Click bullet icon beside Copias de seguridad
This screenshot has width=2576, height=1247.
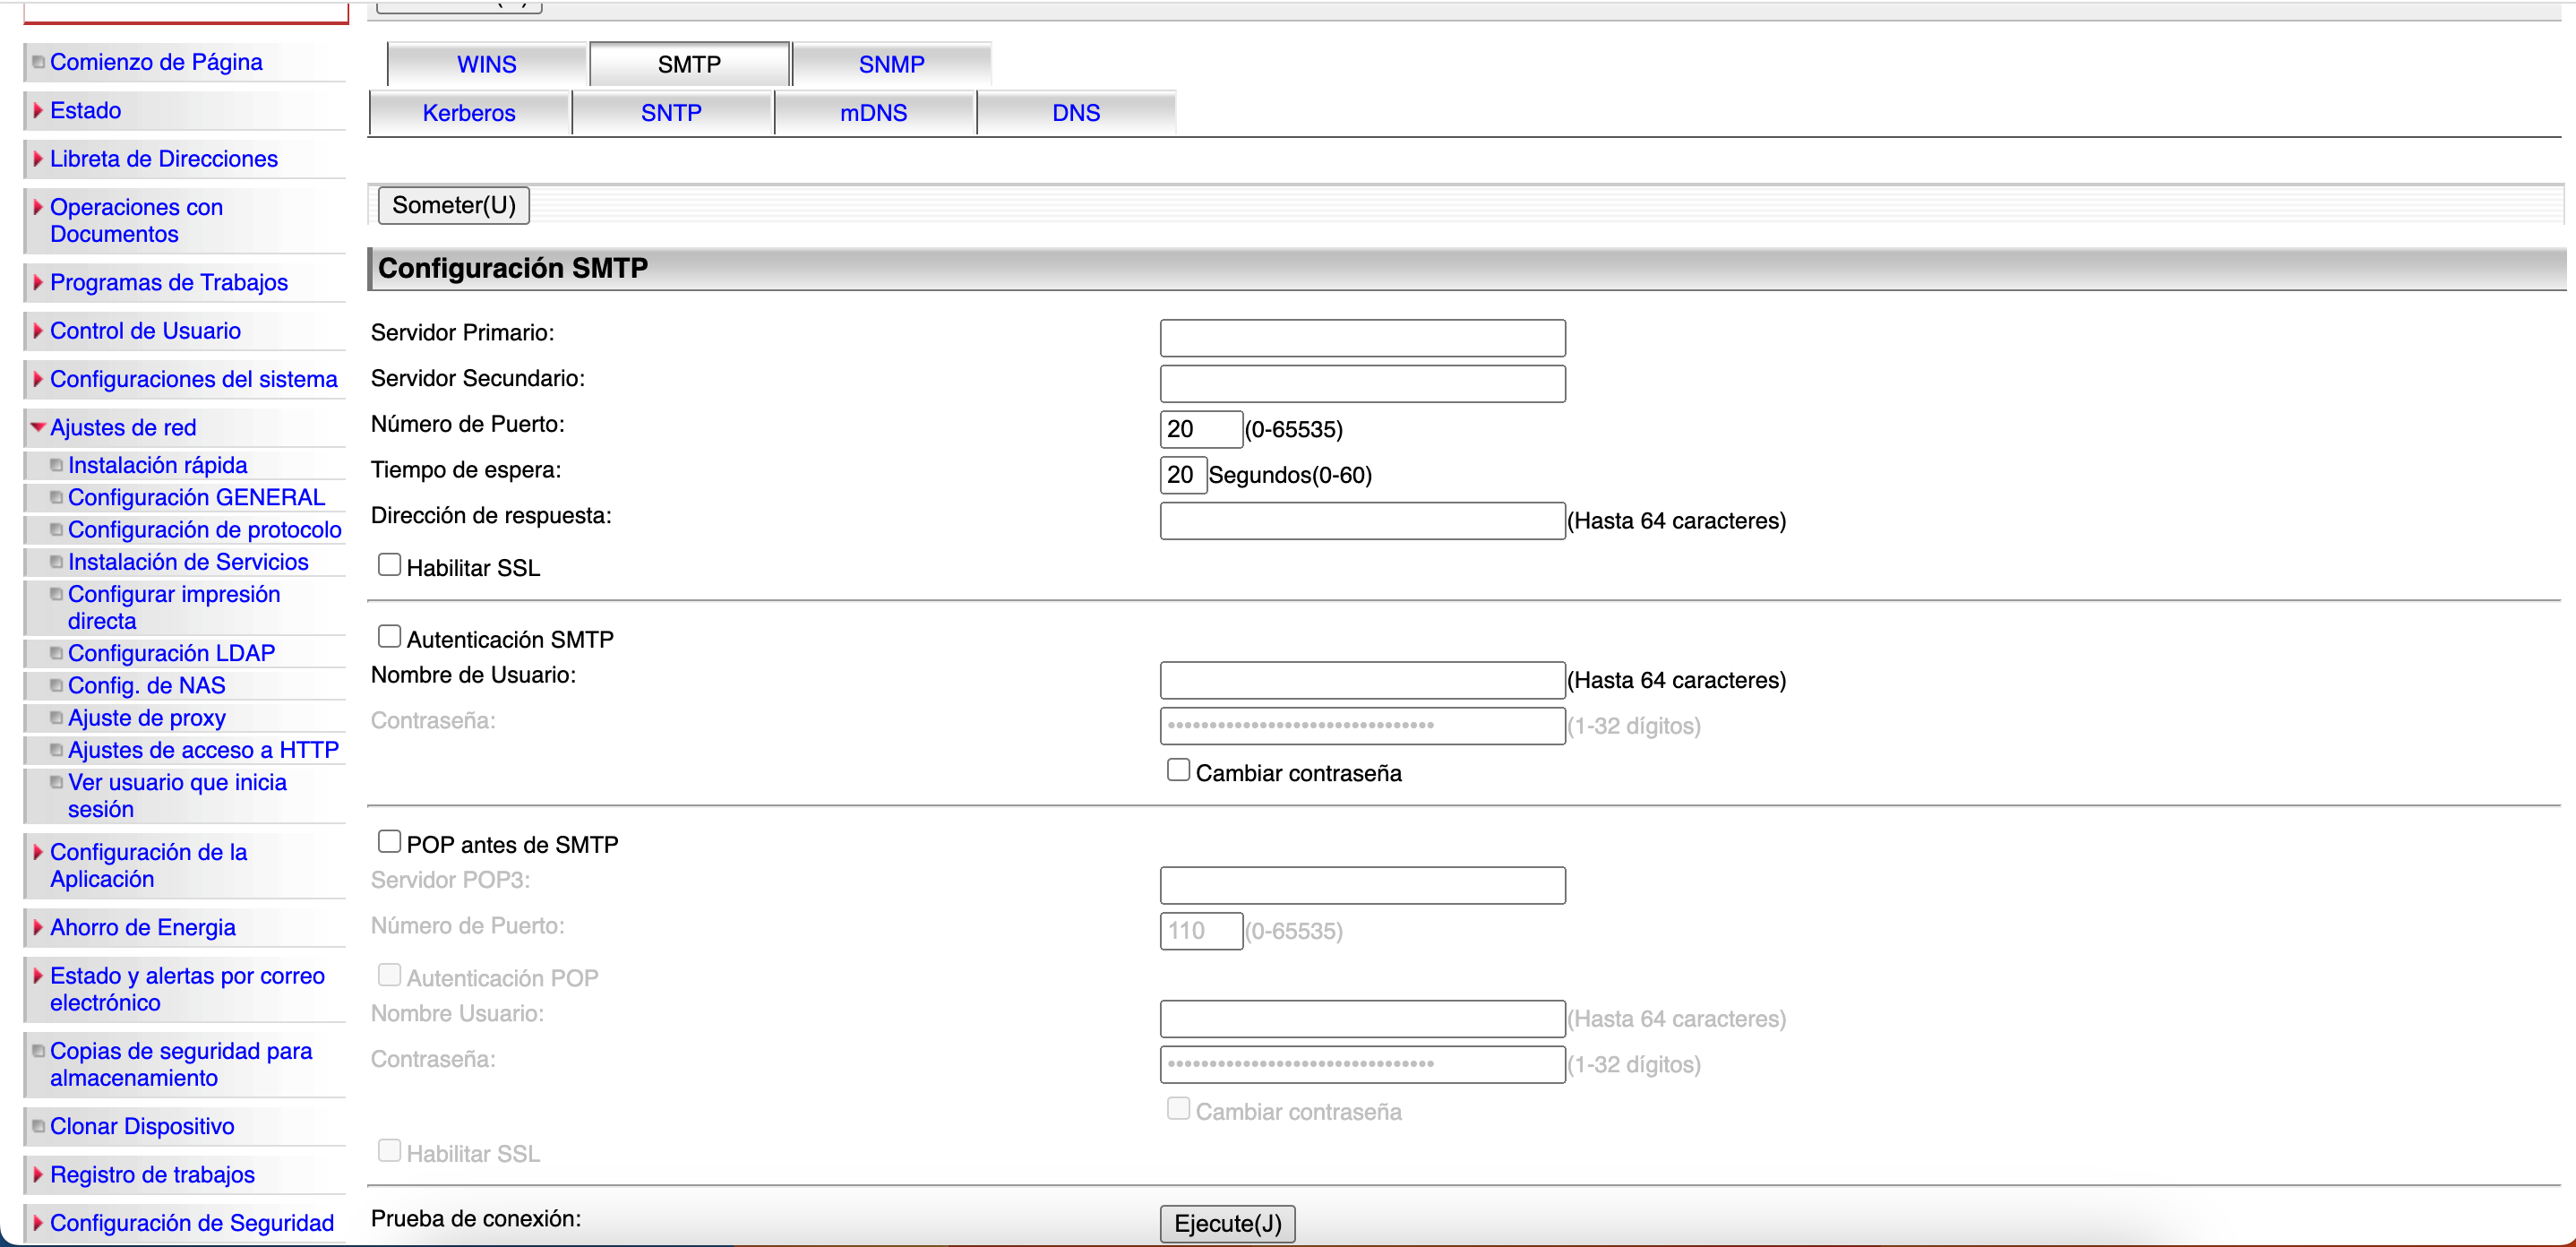pyautogui.click(x=38, y=1051)
